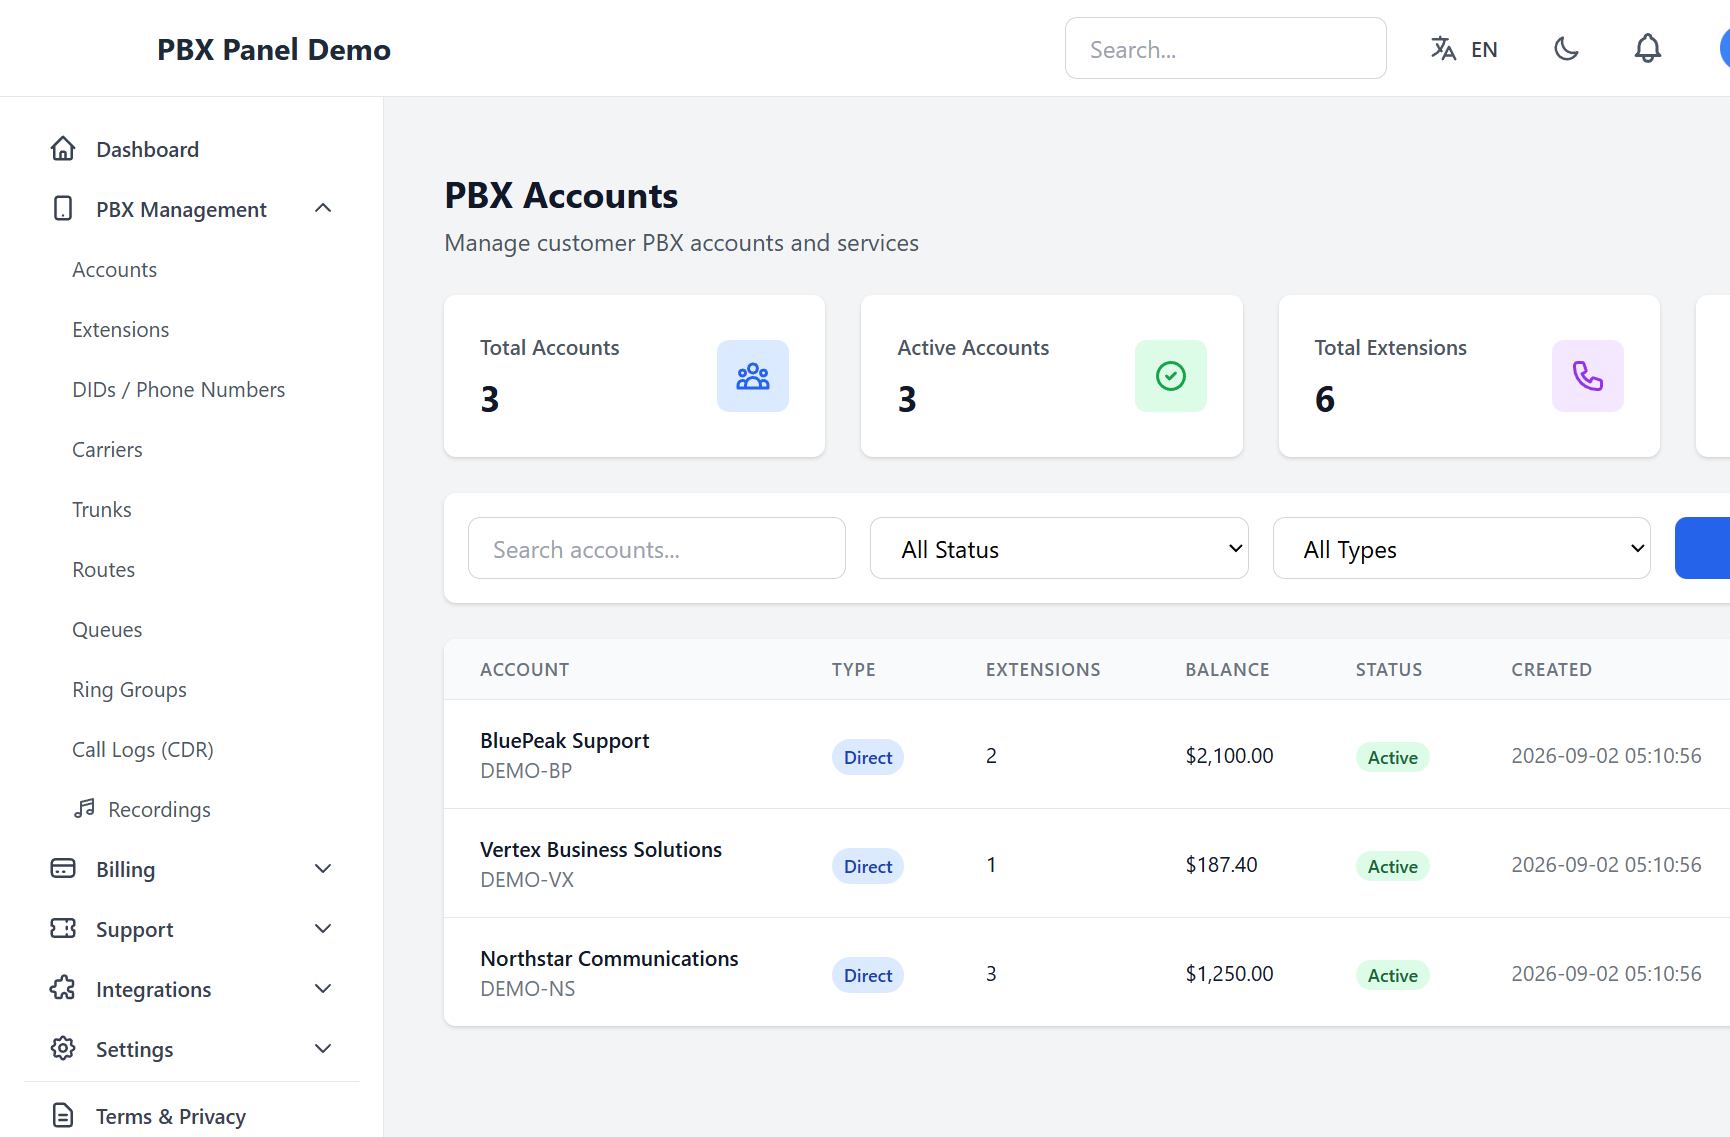Expand the Settings section chevron

click(x=323, y=1048)
